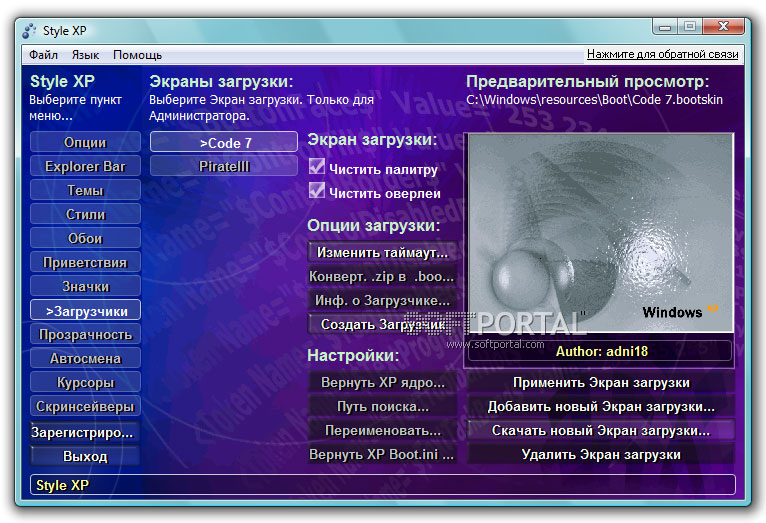Open the Прозрачность section
The height and width of the screenshot is (523, 766).
(85, 335)
